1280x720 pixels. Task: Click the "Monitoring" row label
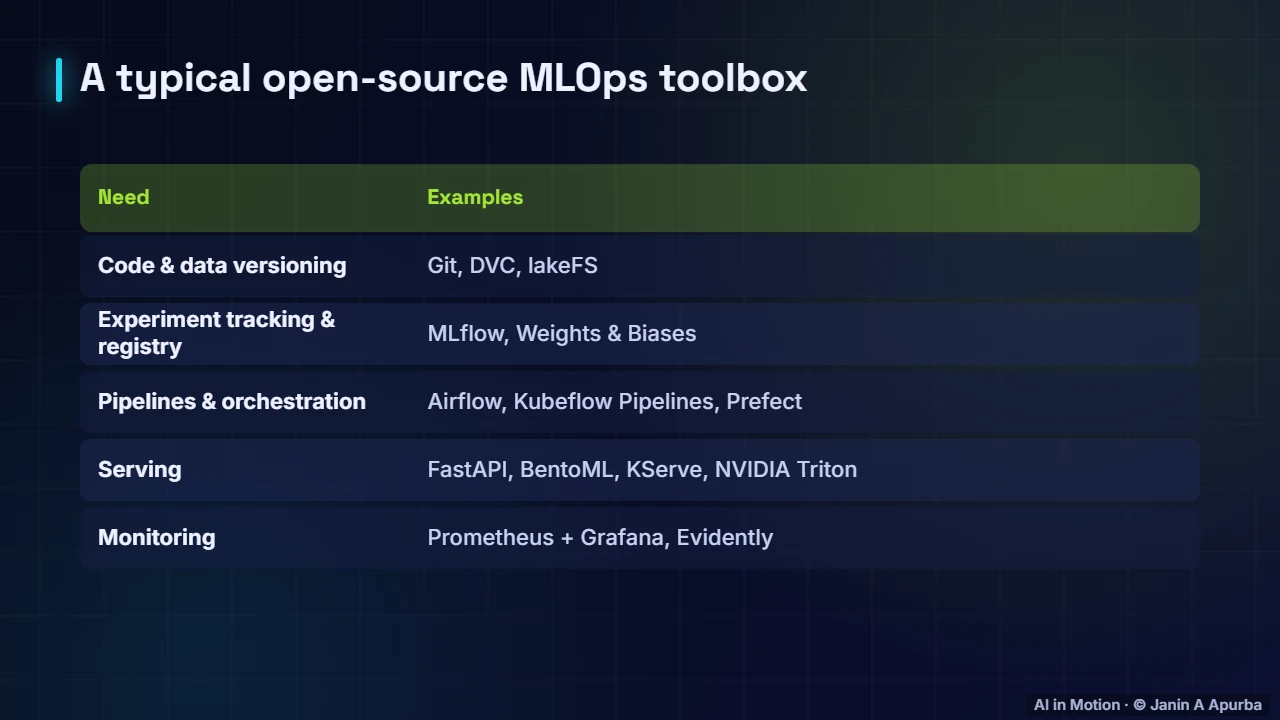click(x=156, y=537)
